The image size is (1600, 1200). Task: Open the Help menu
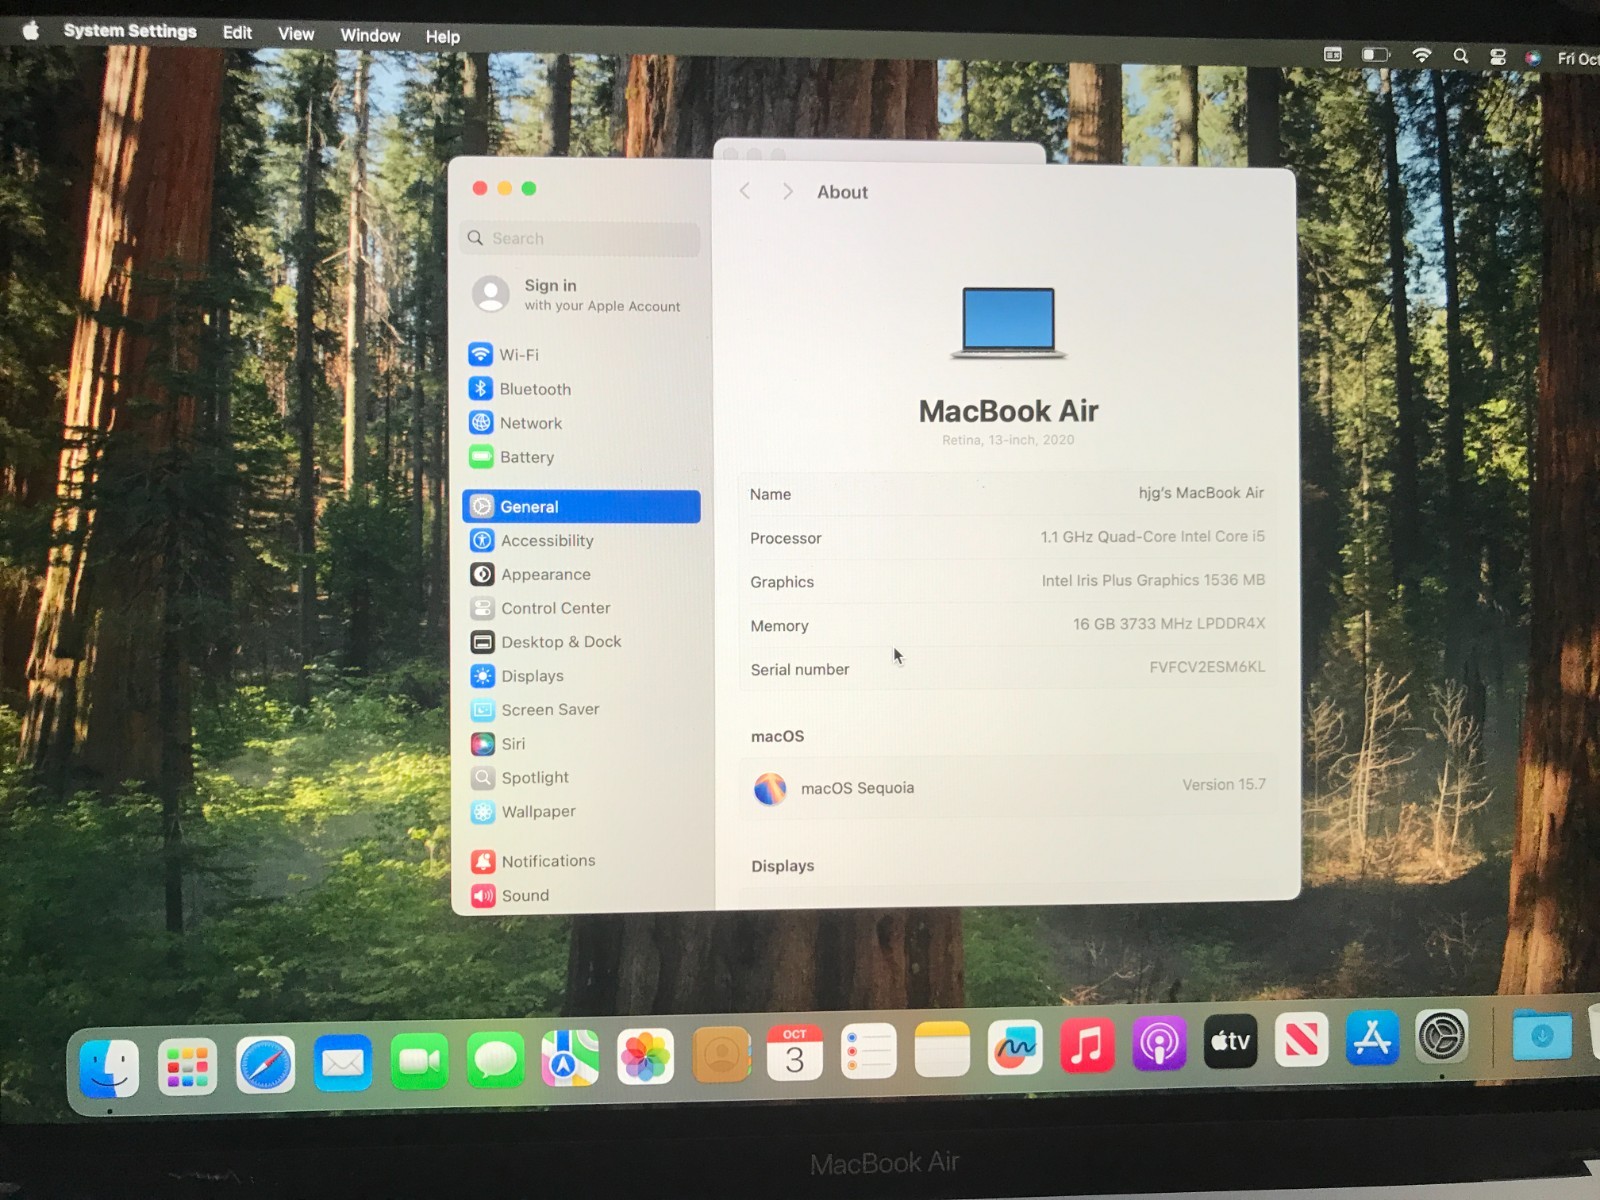click(x=443, y=37)
